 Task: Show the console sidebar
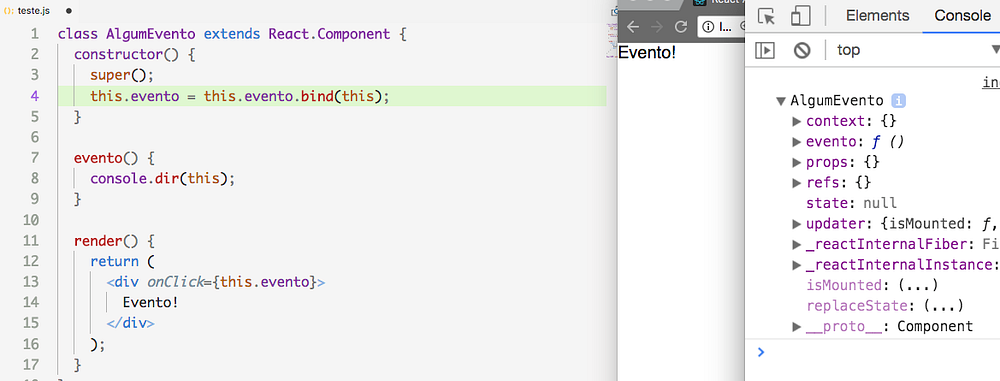765,50
